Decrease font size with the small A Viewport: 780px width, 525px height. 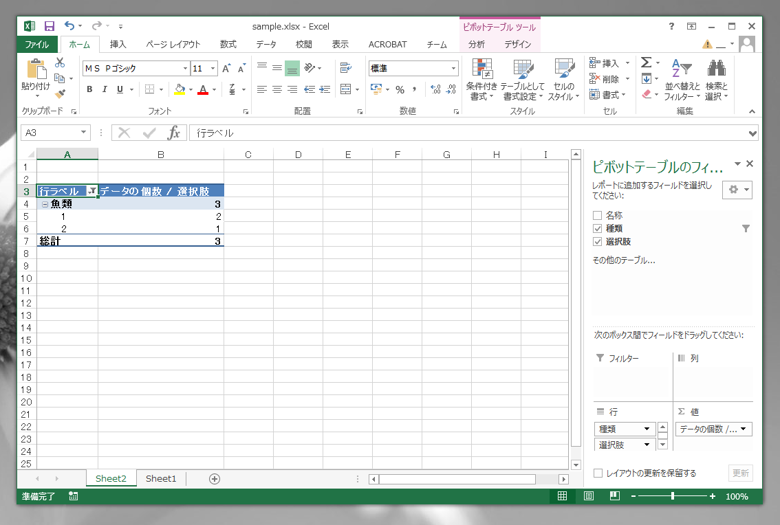tap(241, 68)
